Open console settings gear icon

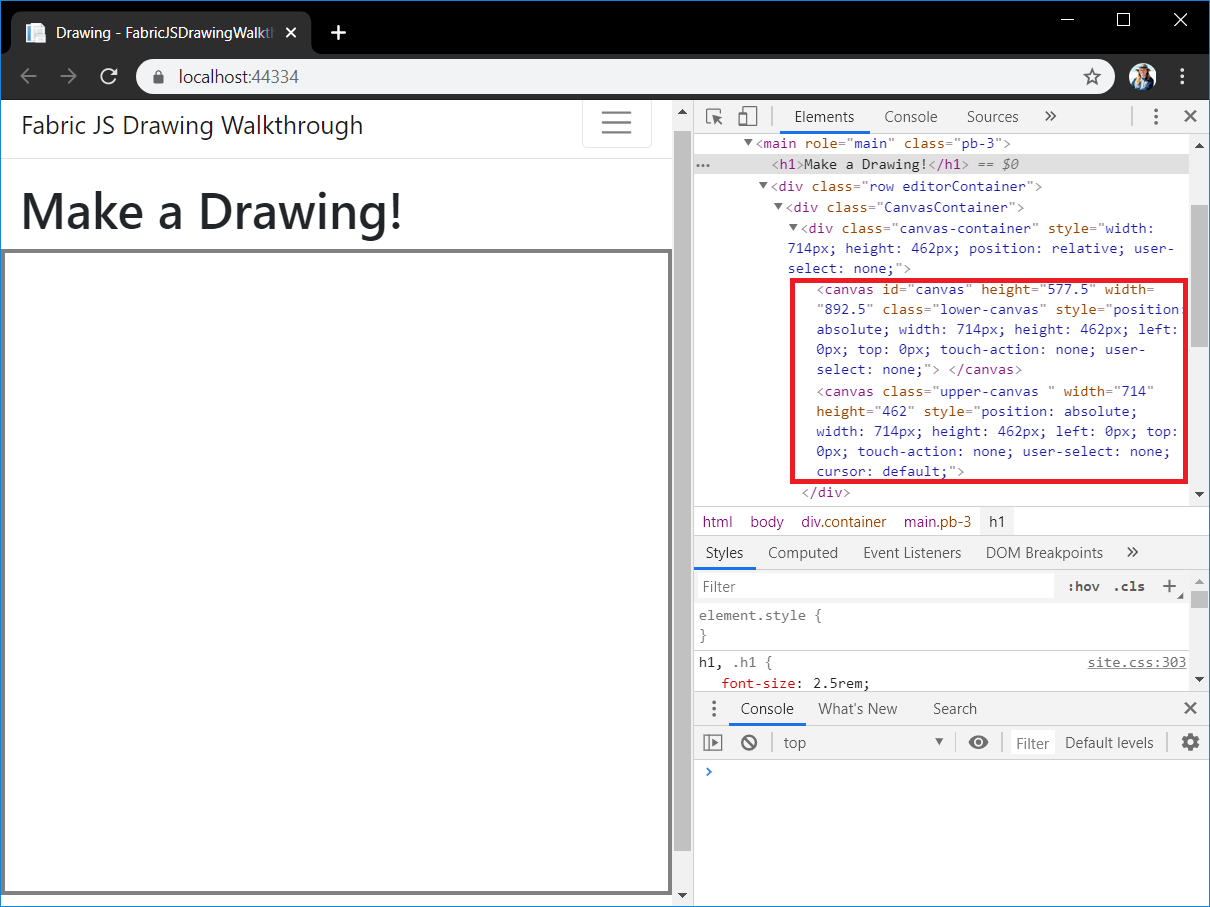coord(1190,742)
